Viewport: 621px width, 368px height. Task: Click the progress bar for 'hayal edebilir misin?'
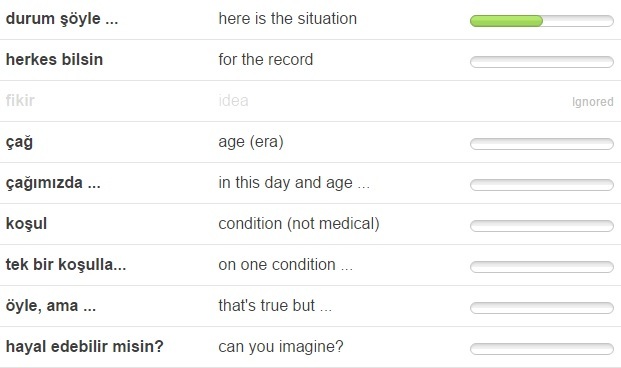tap(542, 349)
